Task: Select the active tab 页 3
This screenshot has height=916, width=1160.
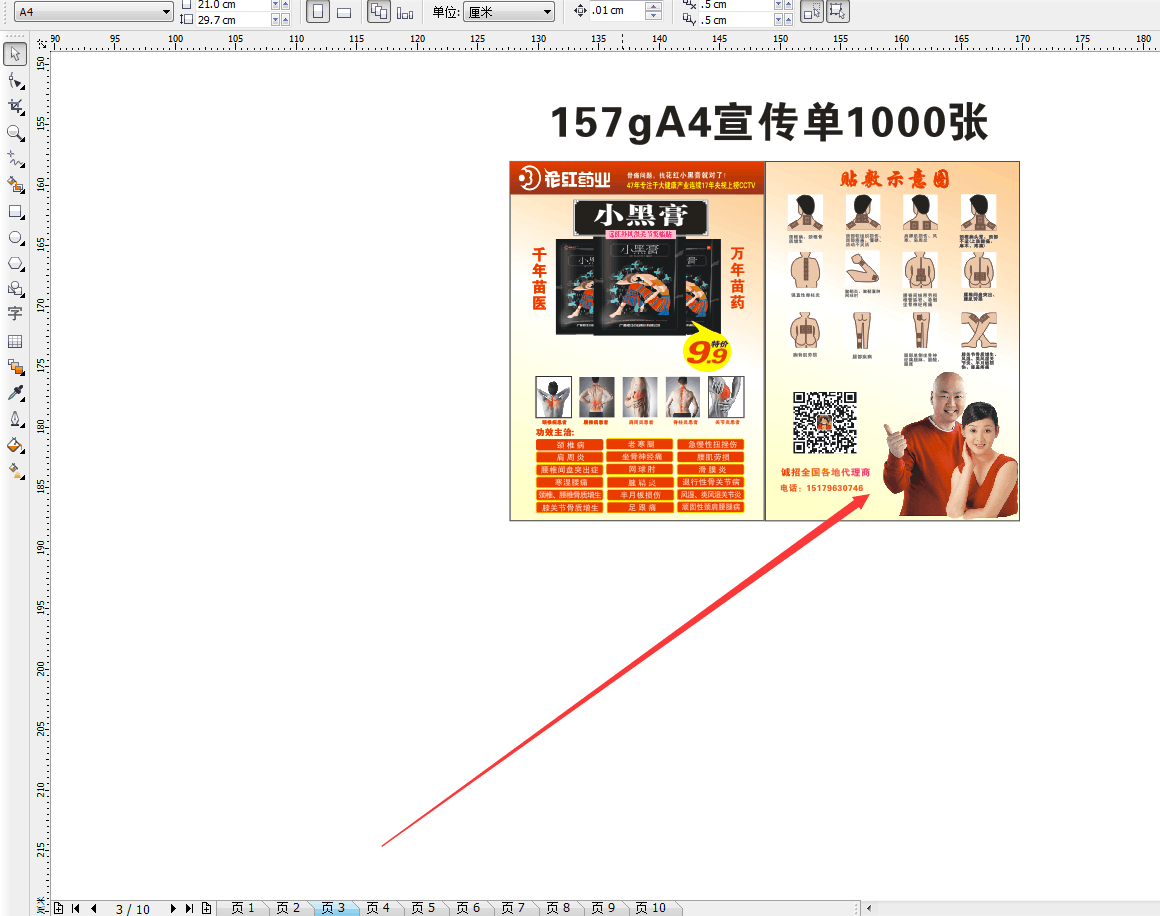Action: tap(333, 908)
